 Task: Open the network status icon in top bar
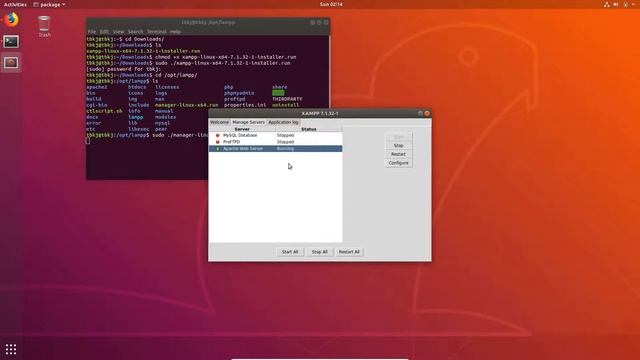click(607, 4)
